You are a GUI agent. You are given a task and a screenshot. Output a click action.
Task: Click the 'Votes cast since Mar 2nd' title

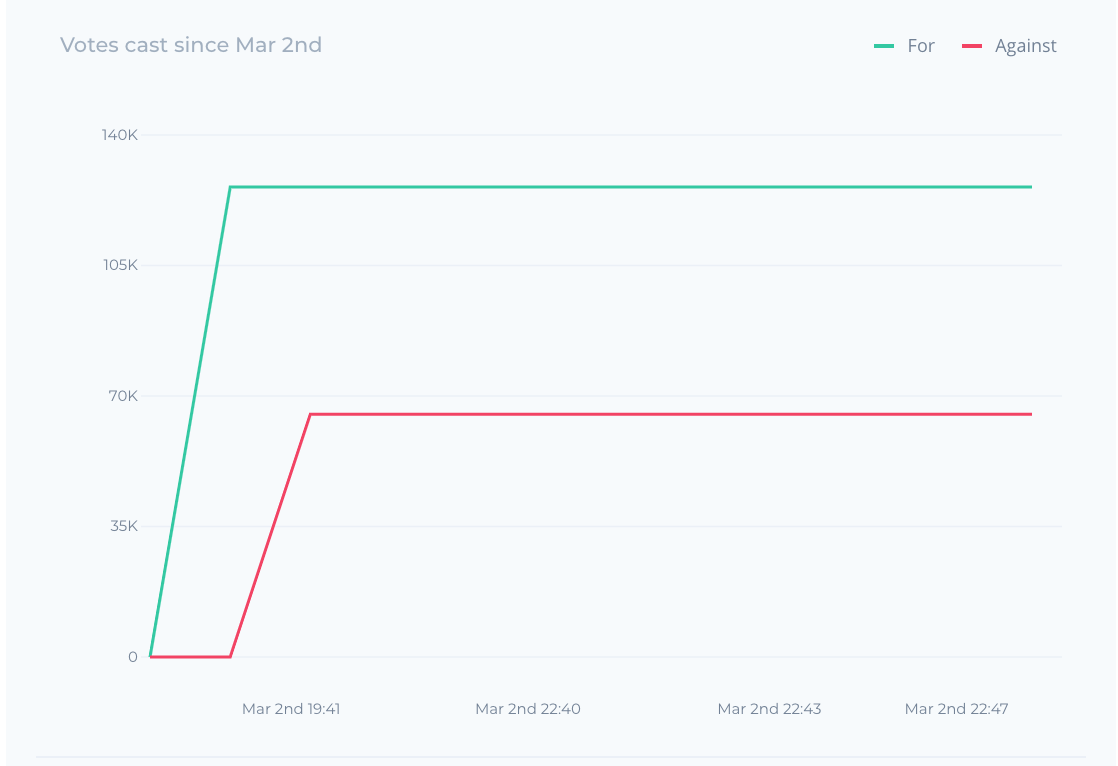tap(191, 45)
